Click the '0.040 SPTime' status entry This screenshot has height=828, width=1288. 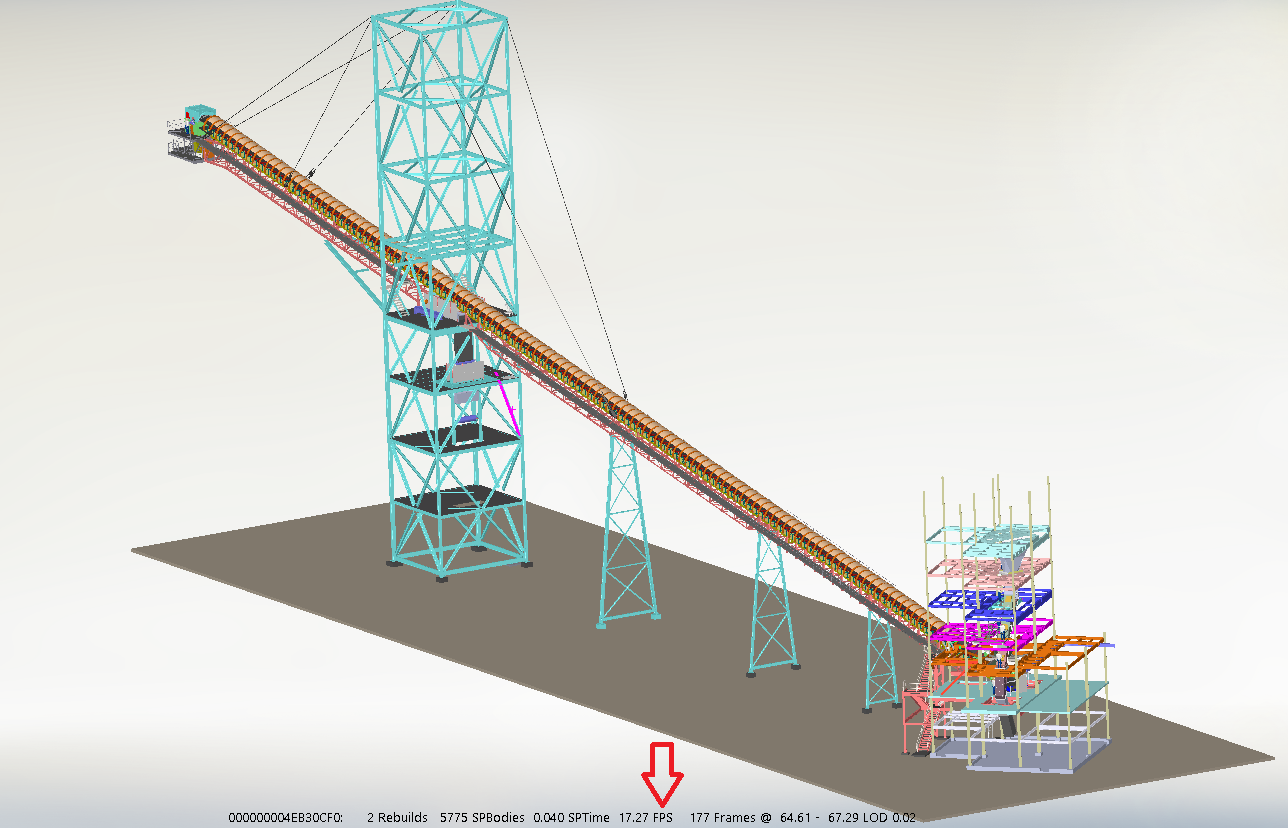click(x=571, y=817)
